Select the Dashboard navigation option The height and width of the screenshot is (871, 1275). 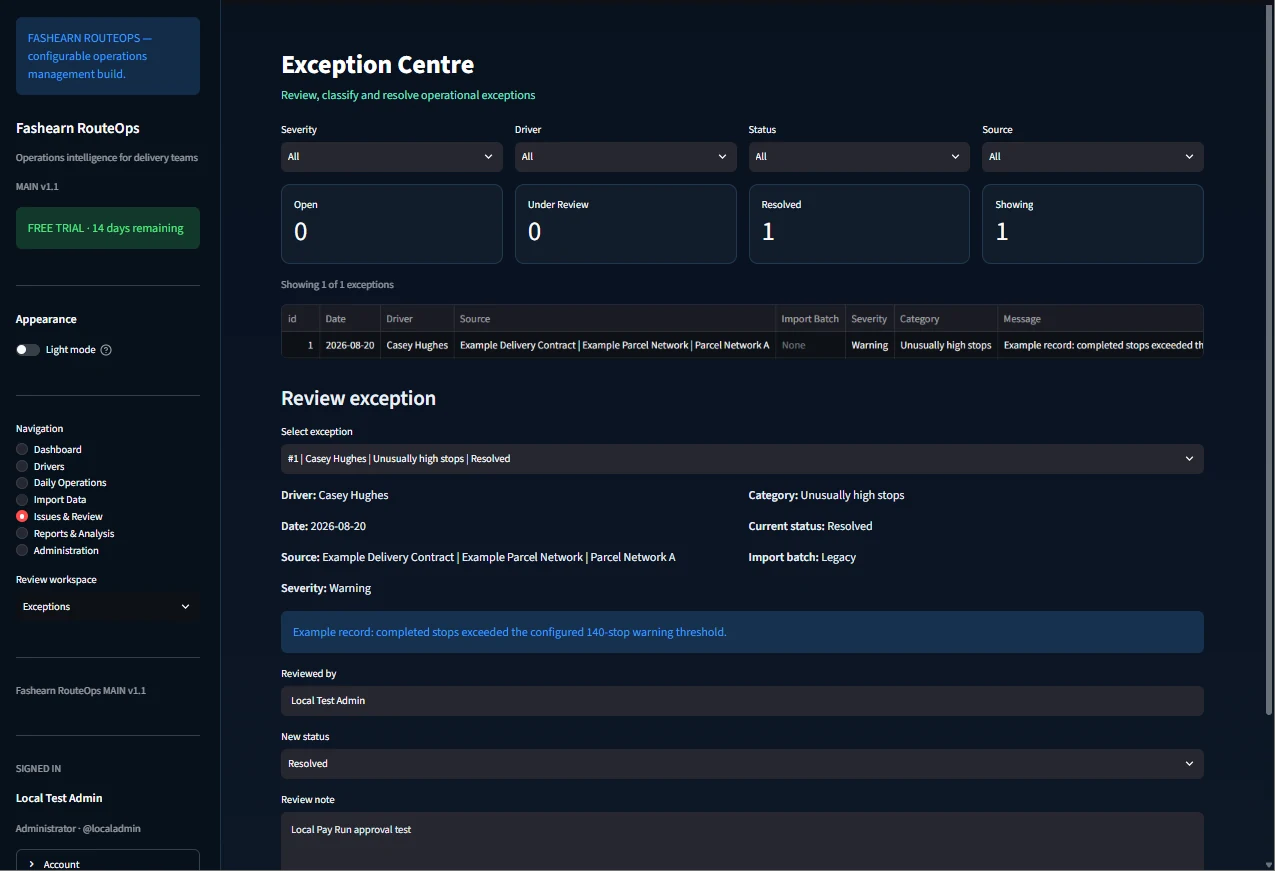pos(49,450)
